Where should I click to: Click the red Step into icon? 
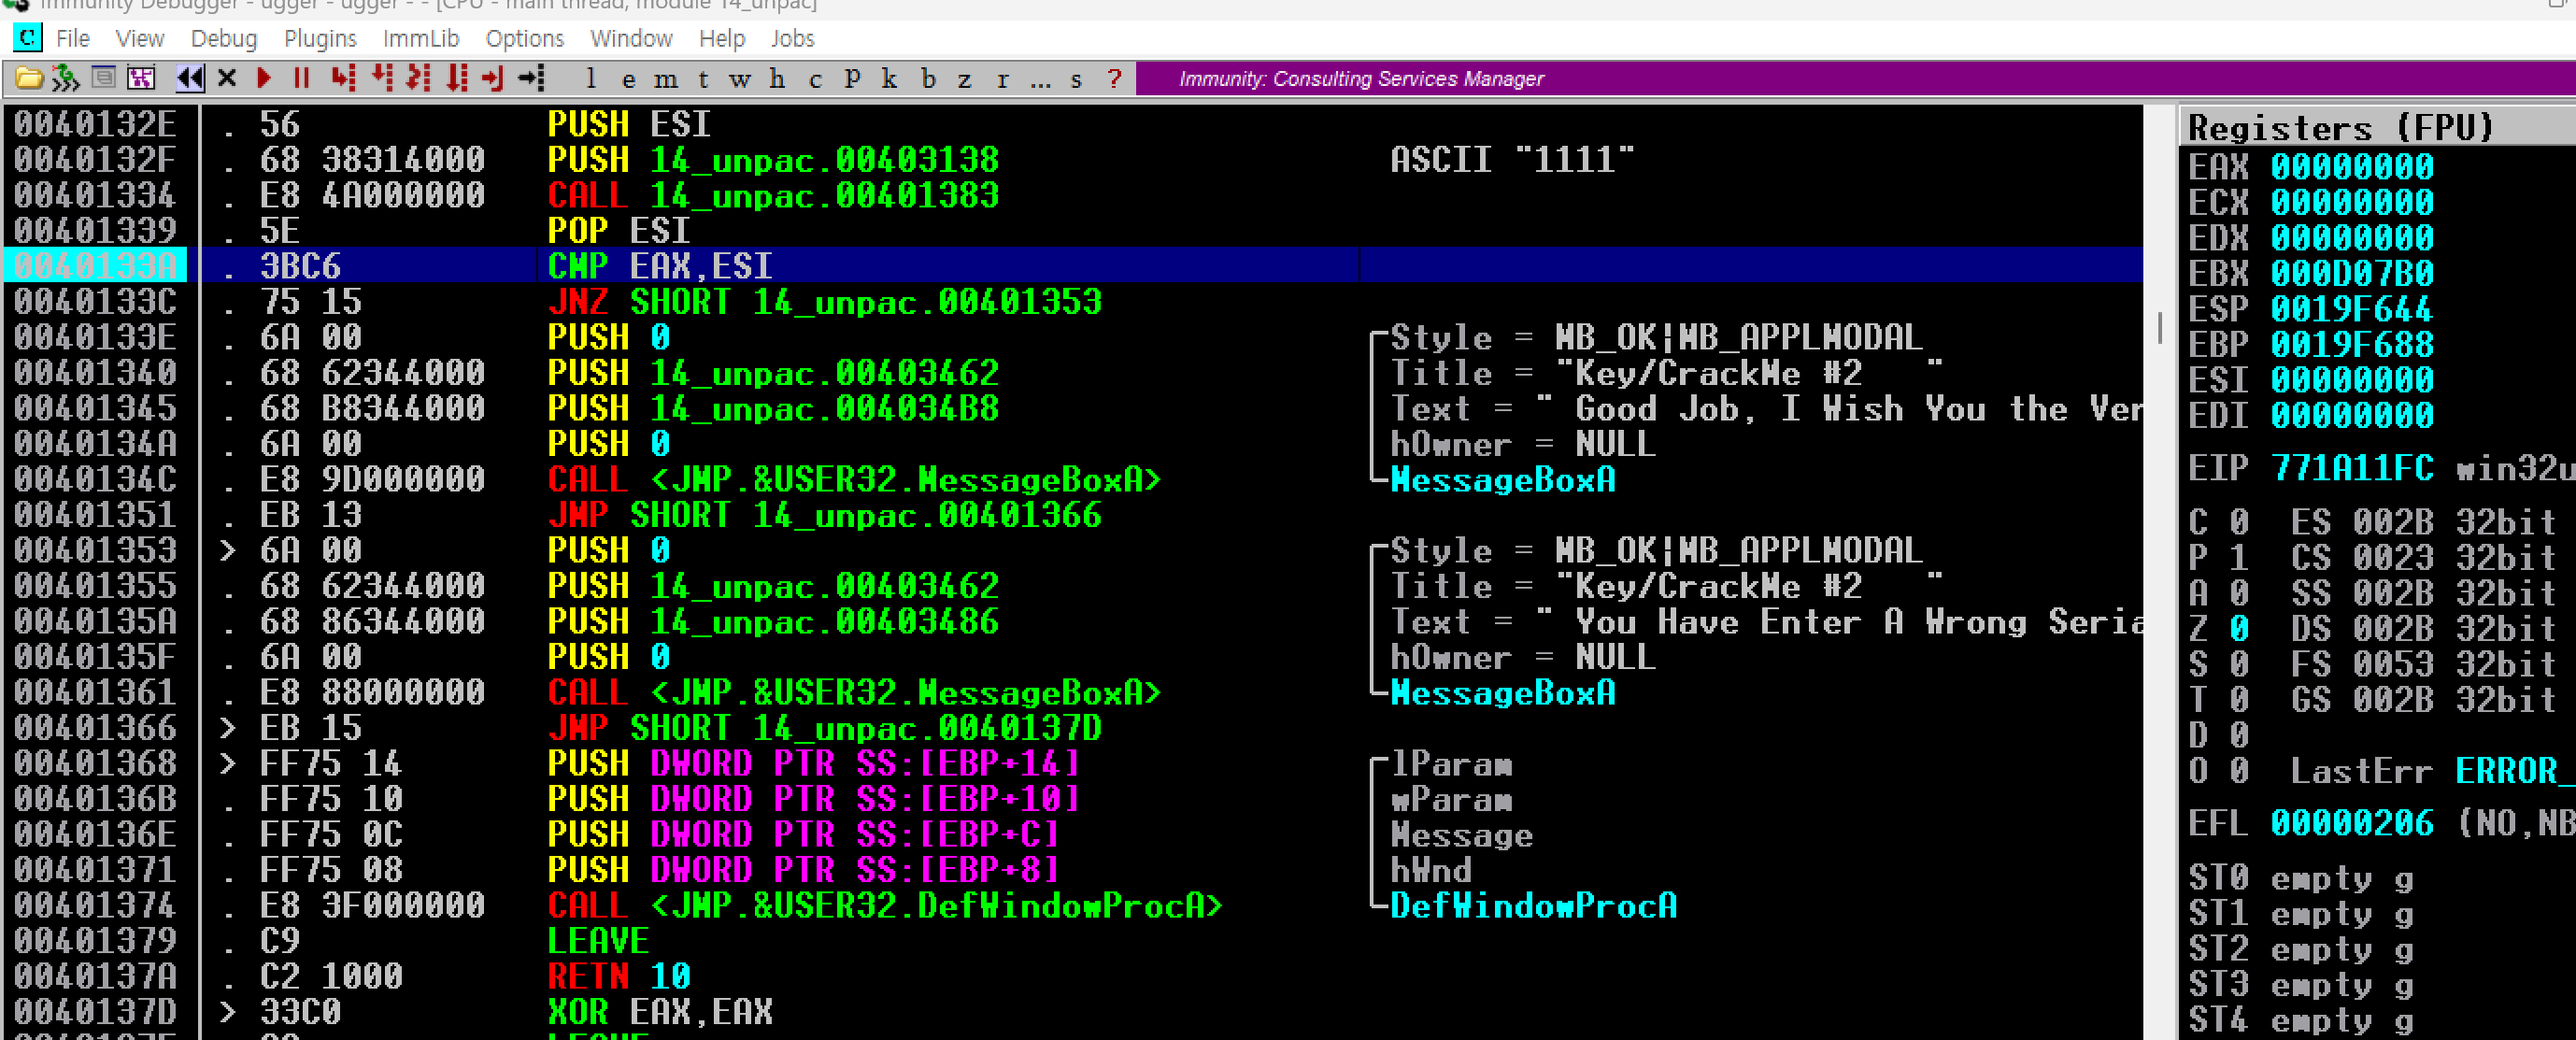click(x=344, y=78)
